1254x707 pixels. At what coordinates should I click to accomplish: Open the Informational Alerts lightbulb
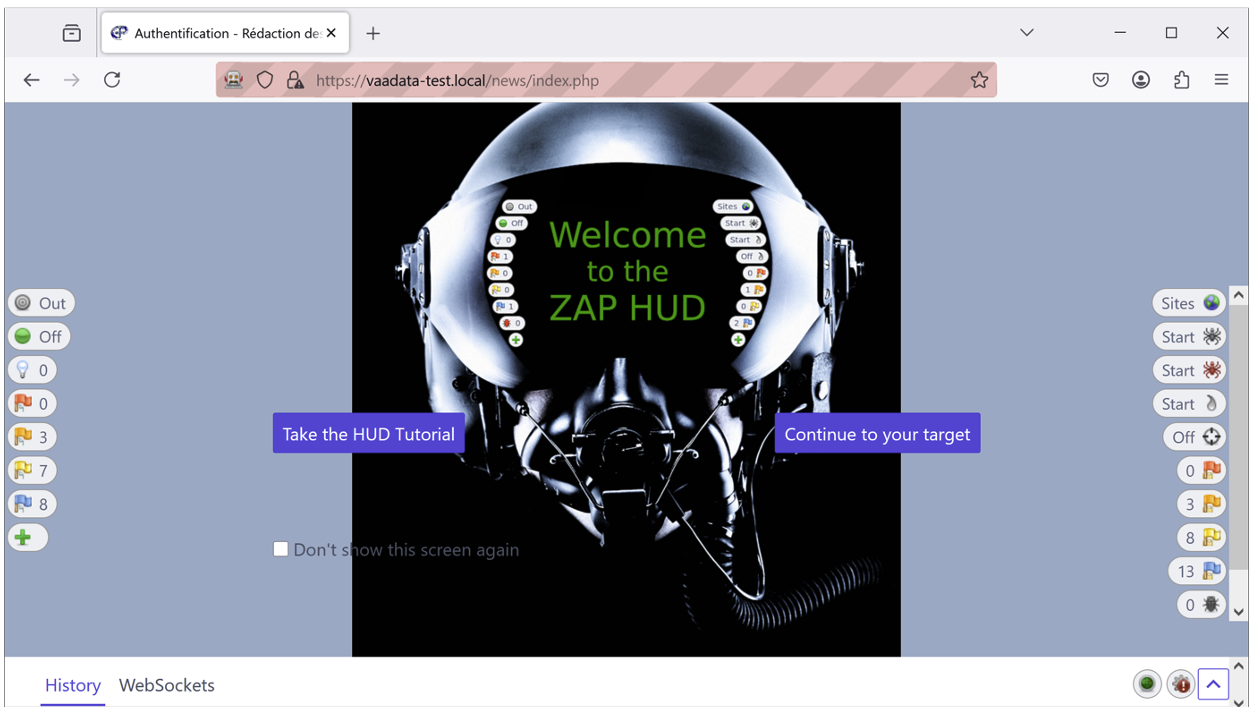32,369
